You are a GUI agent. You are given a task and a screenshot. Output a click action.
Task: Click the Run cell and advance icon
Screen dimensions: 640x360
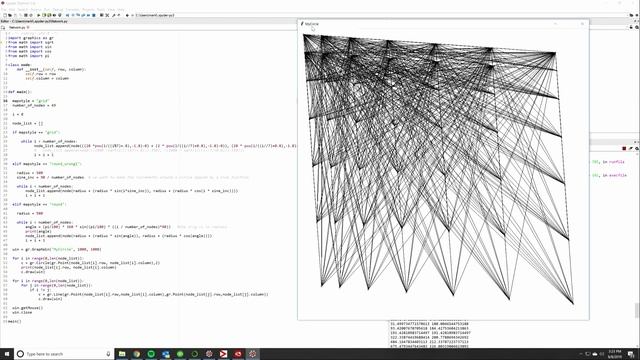click(x=49, y=15)
